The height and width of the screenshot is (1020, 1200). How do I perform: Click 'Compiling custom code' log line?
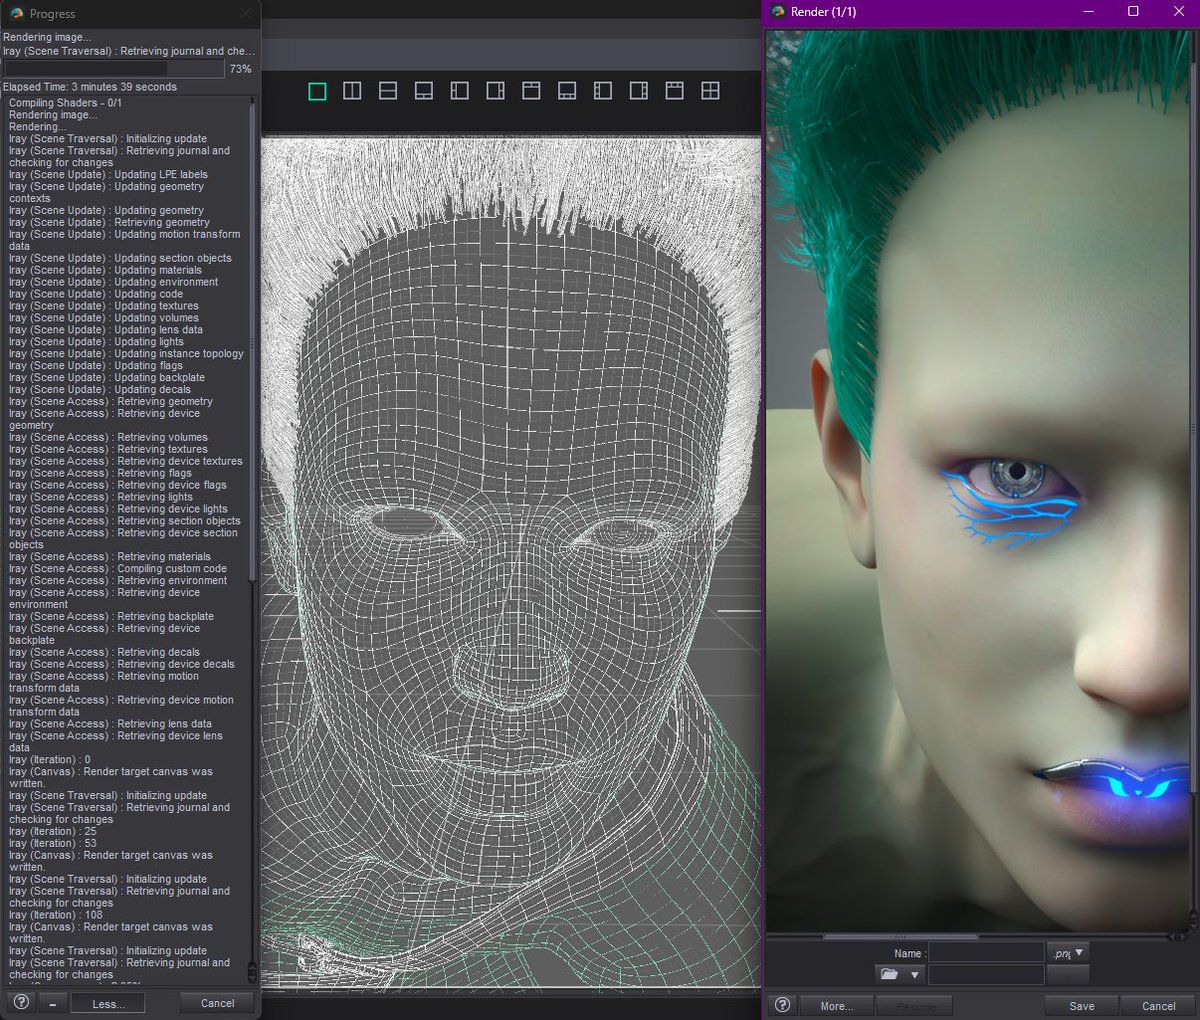coord(118,569)
